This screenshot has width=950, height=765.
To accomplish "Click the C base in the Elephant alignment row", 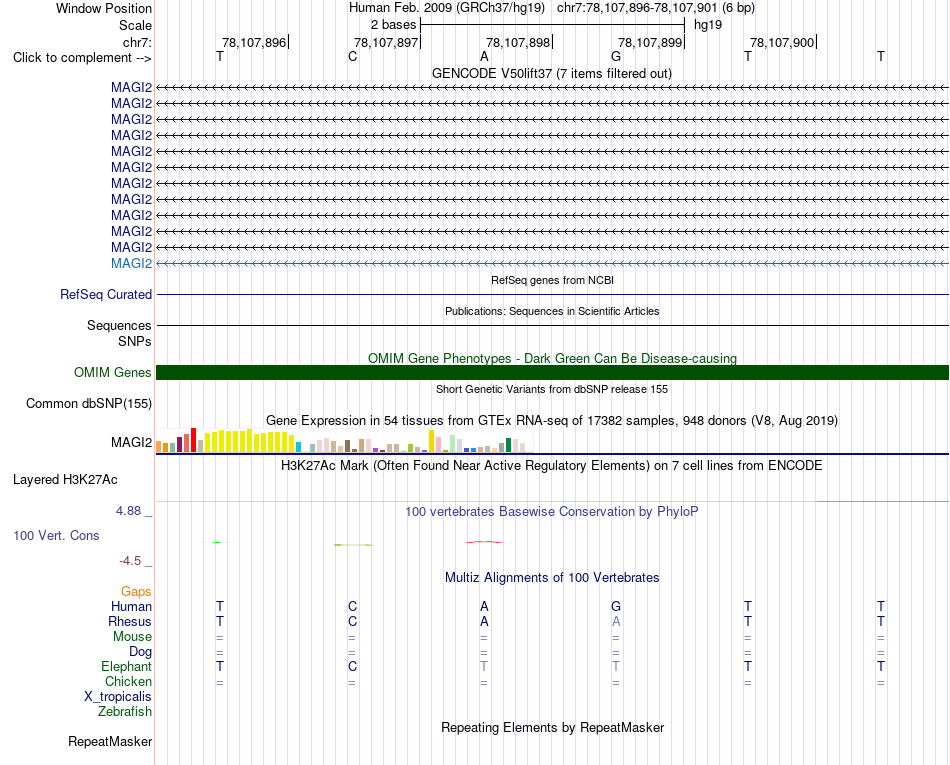I will [353, 666].
